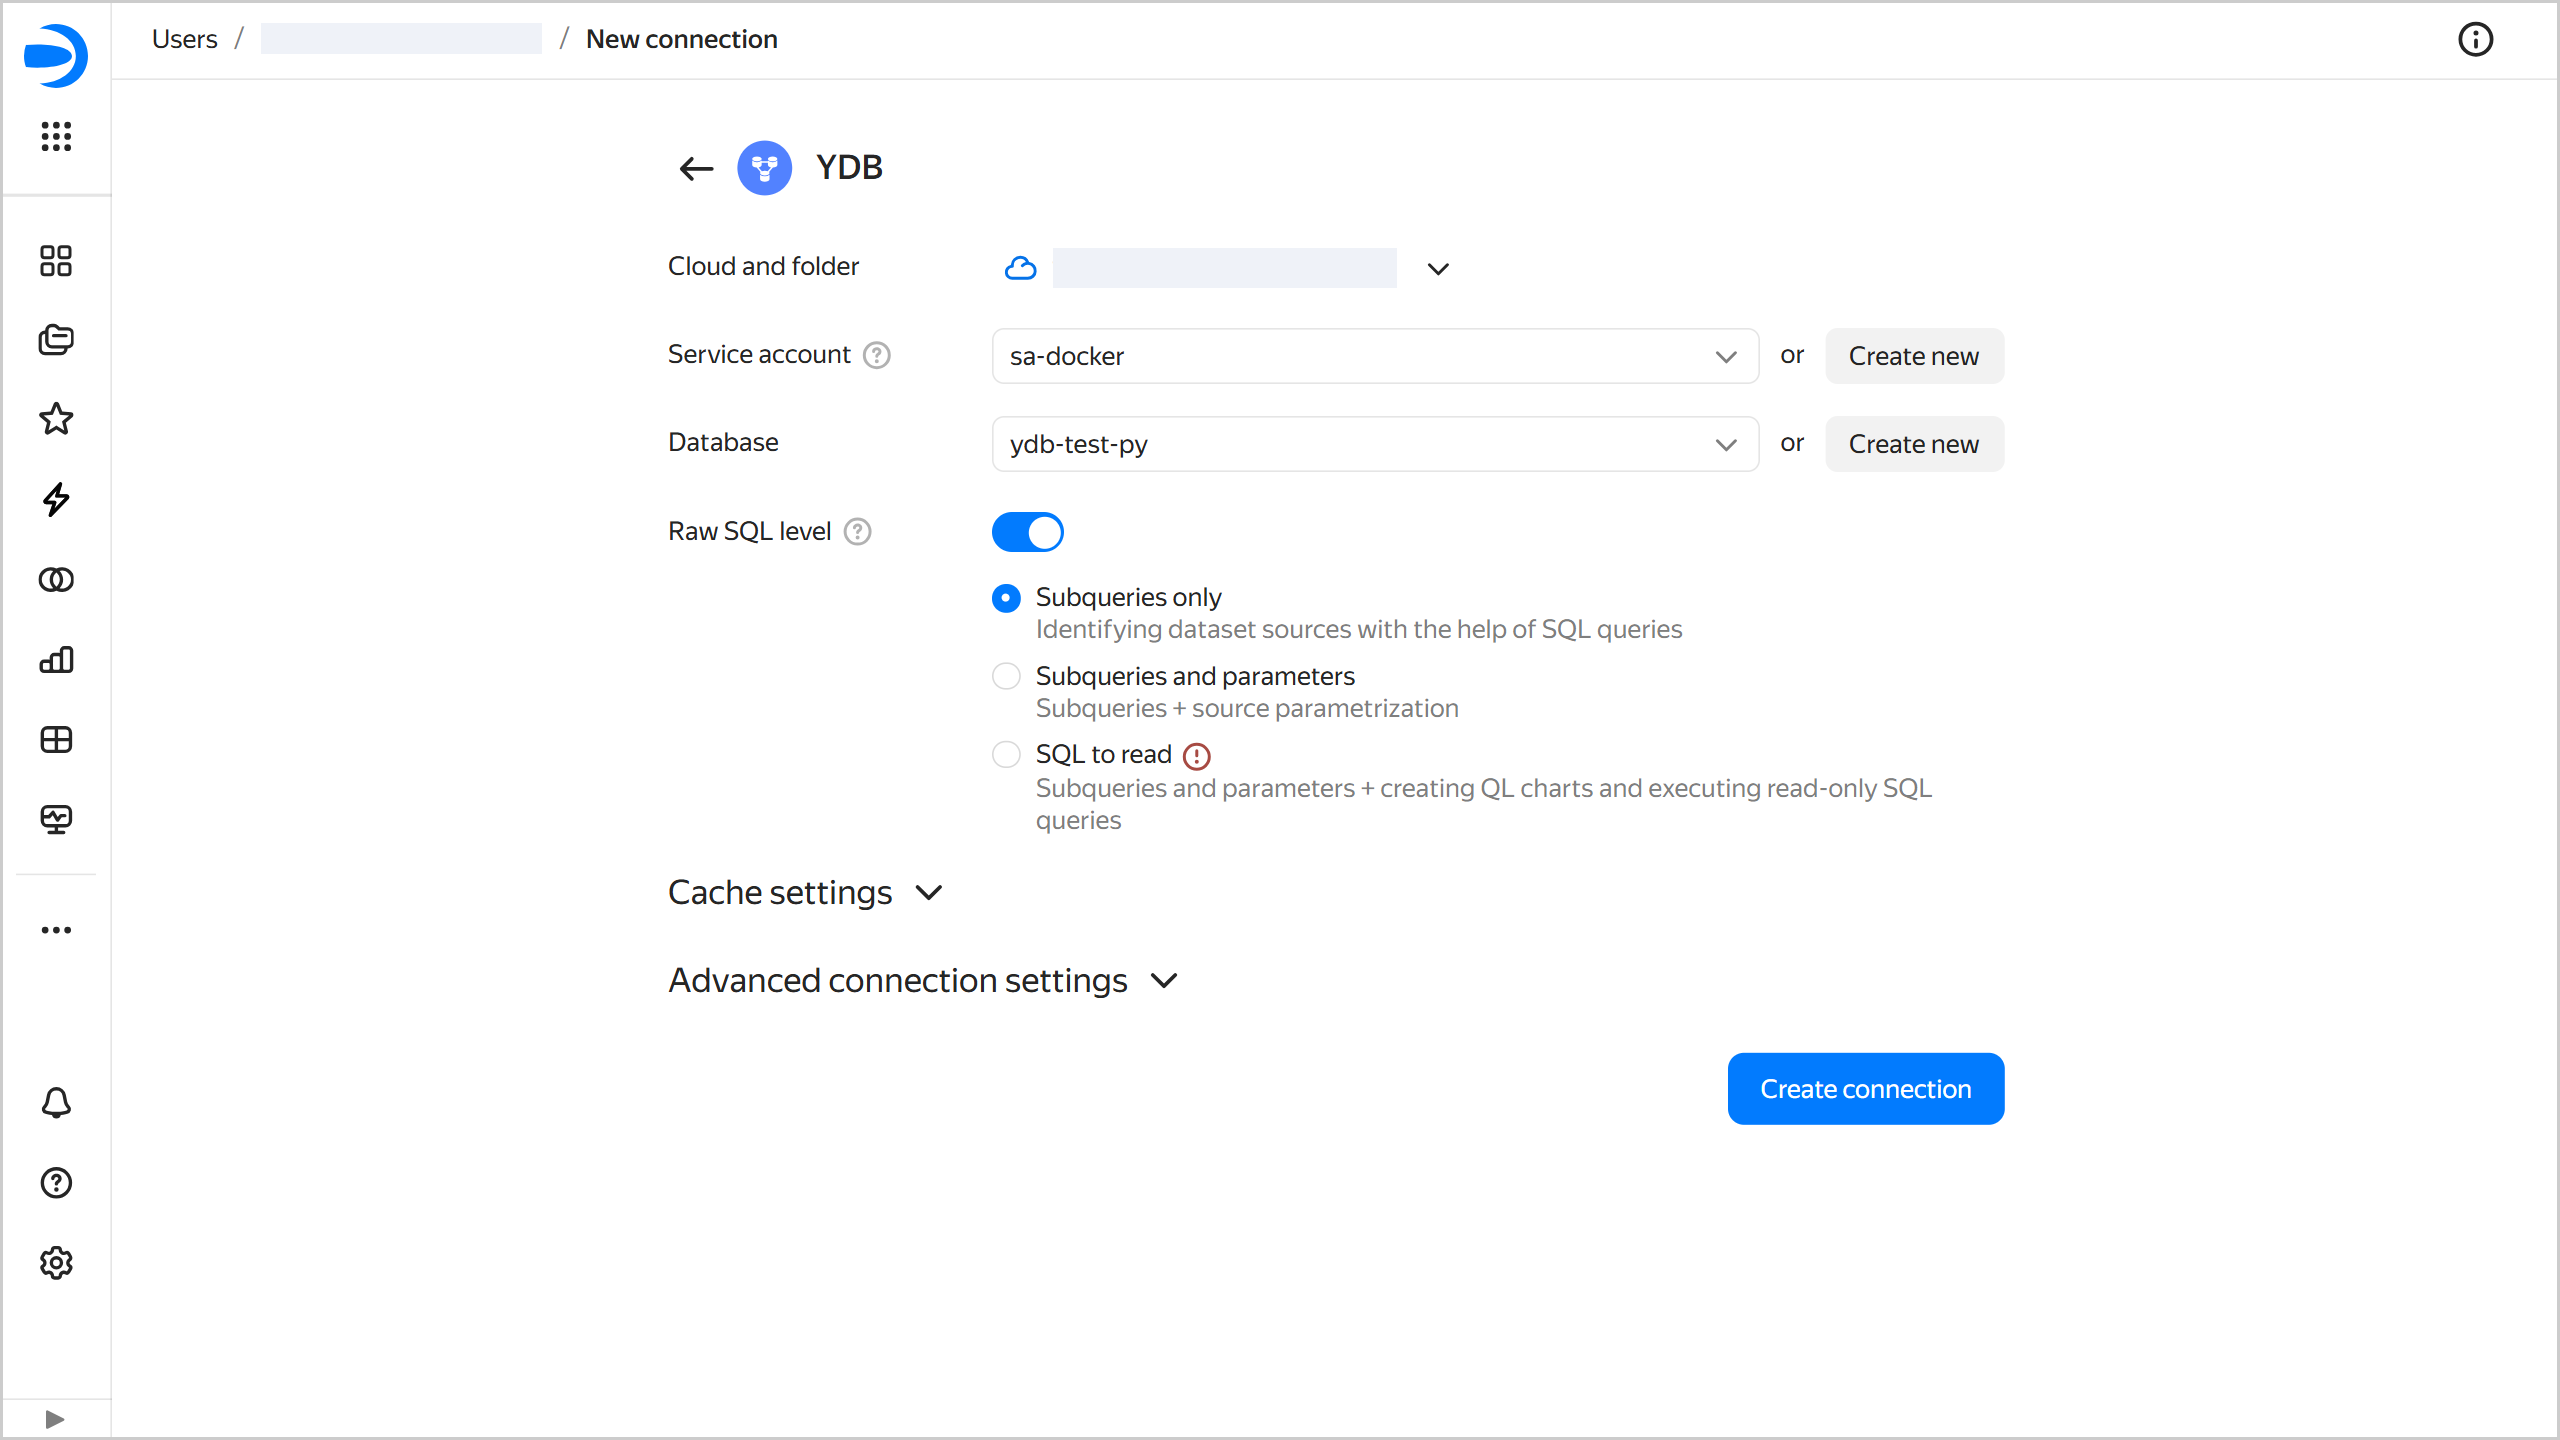Click Users breadcrumb link
Viewport: 2560px width, 1440px height.
(185, 39)
